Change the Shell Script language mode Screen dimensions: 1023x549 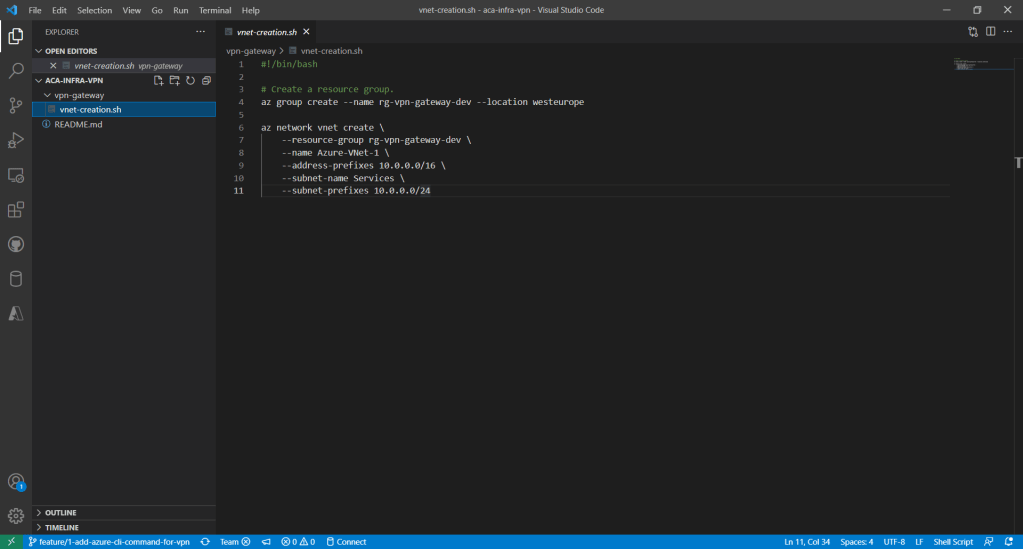952,542
